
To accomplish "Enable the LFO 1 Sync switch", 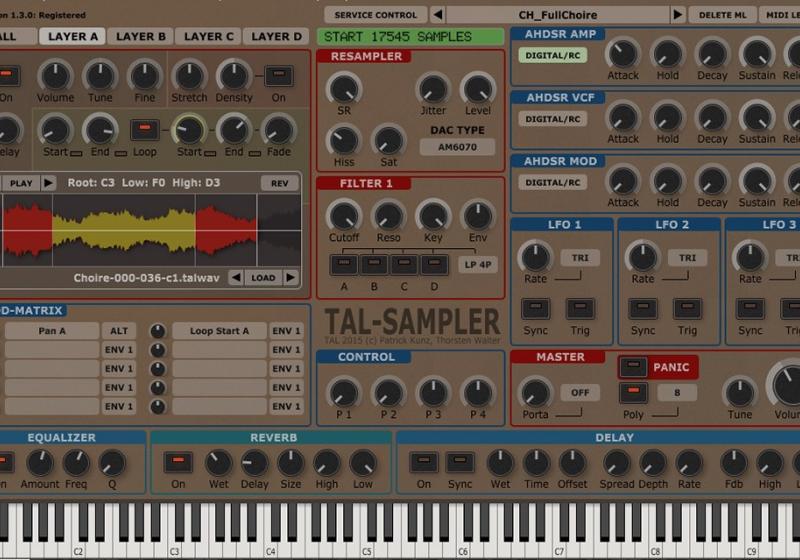I will click(x=535, y=309).
